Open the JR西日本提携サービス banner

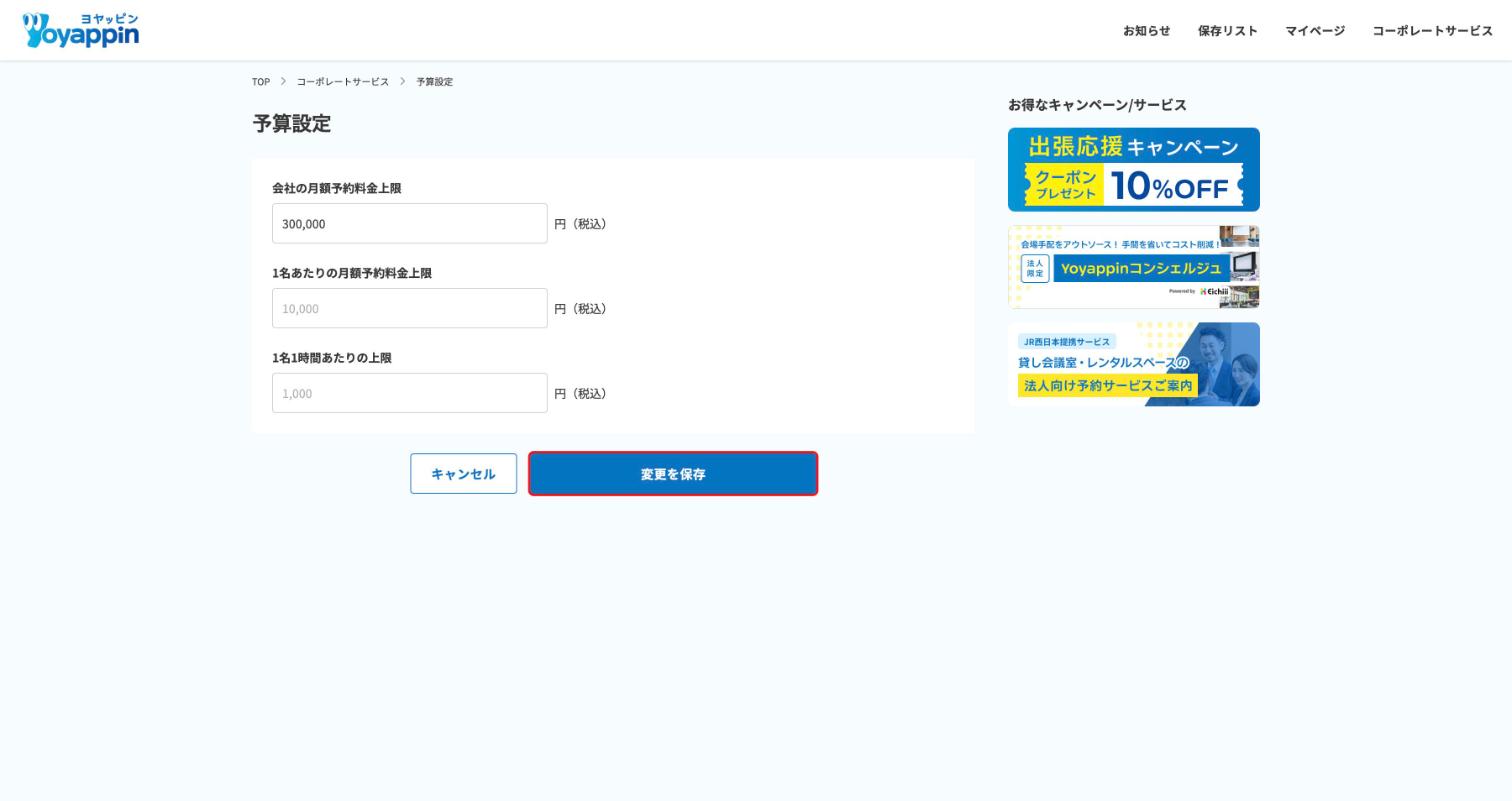coord(1134,364)
